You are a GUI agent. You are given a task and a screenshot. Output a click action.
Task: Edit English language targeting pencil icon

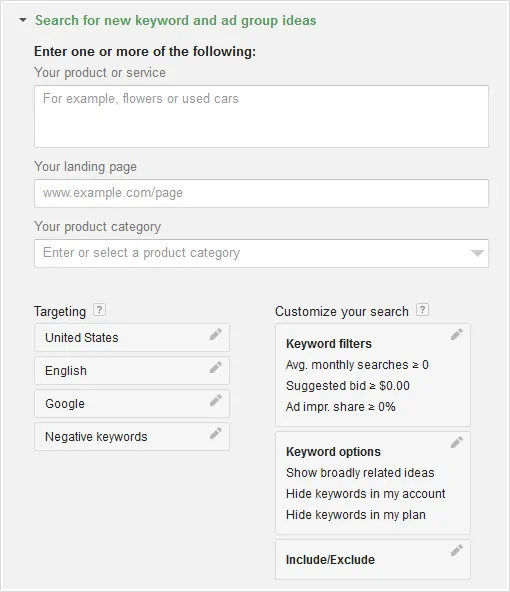216,367
